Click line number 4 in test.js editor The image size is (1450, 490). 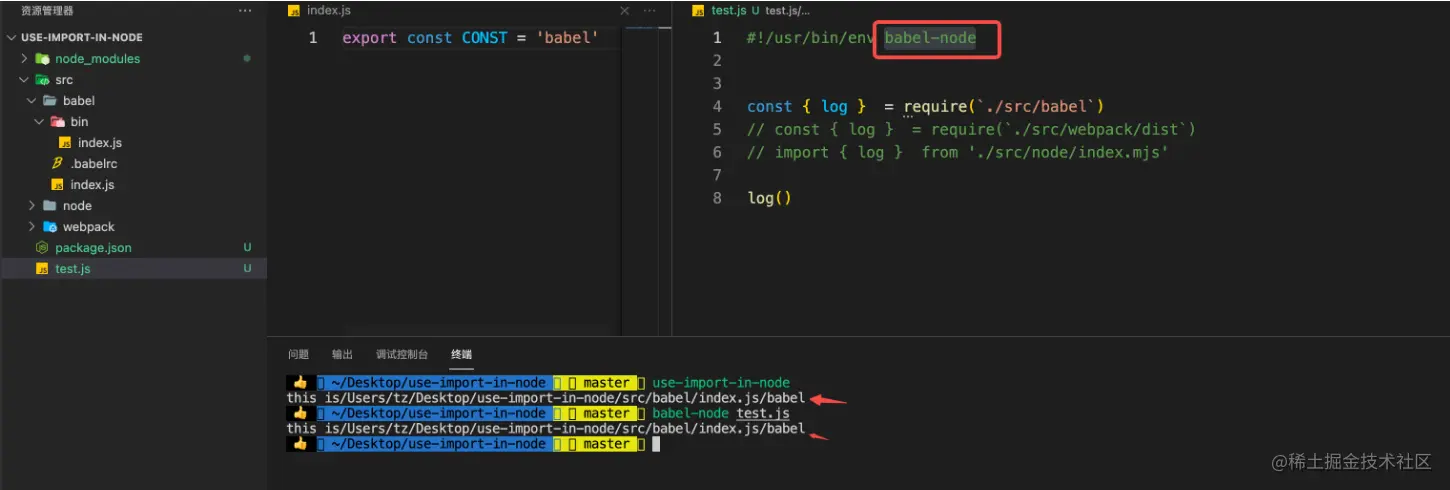pyautogui.click(x=717, y=106)
